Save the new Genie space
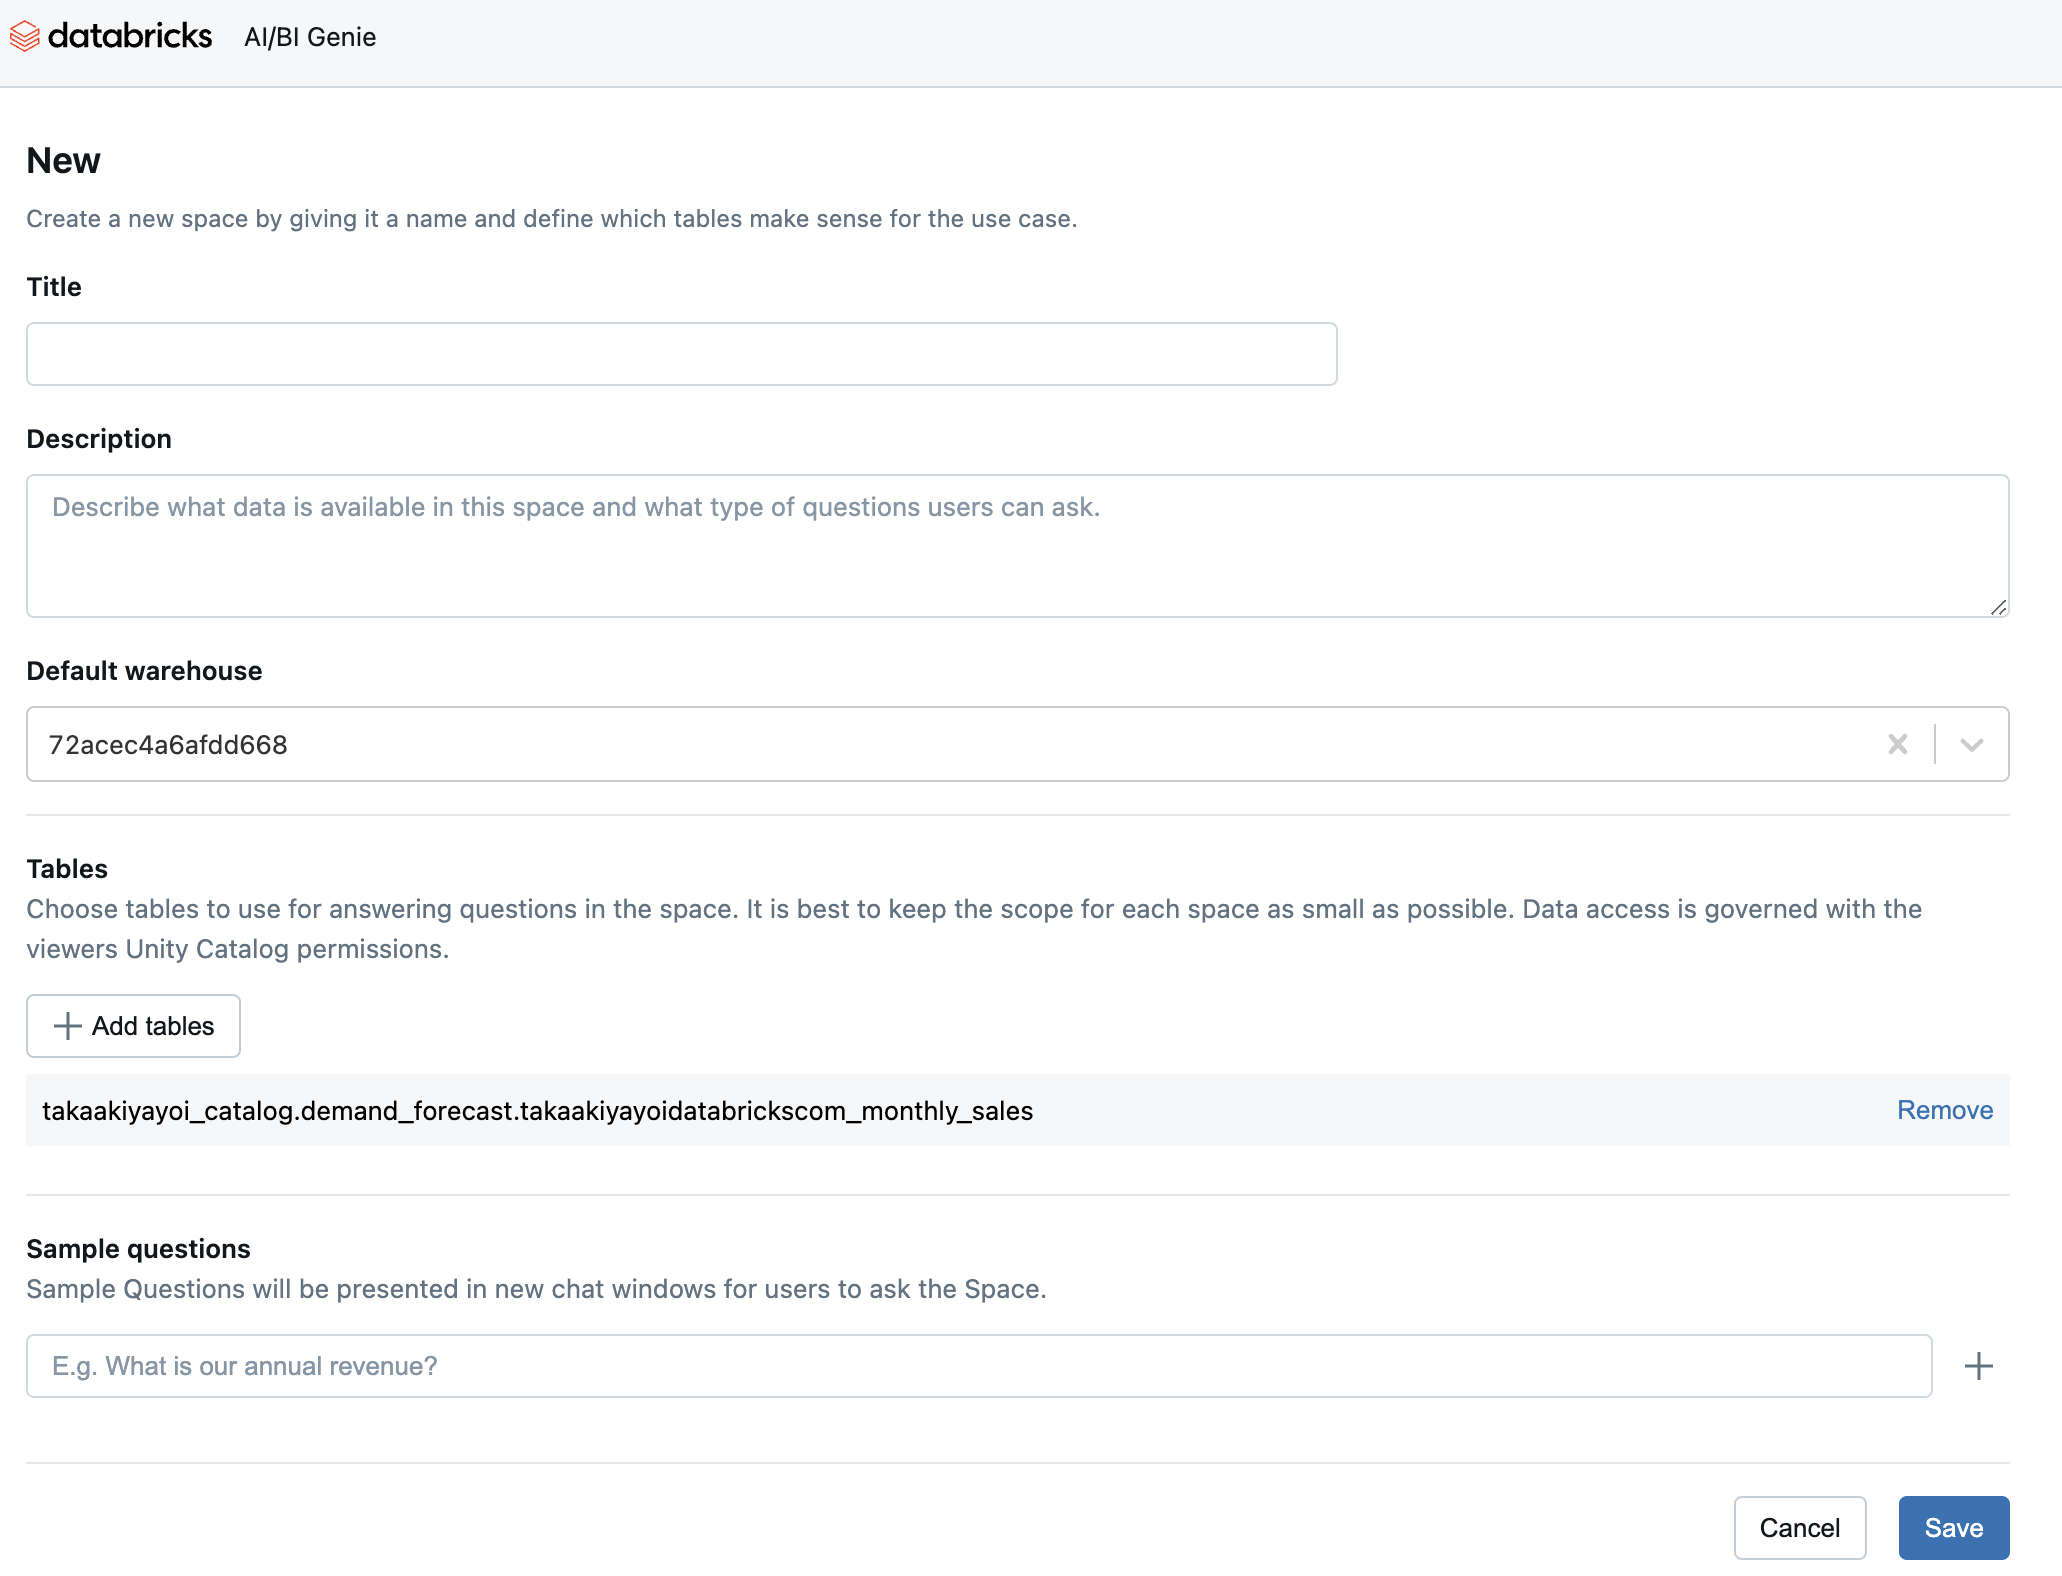2062x1576 pixels. click(x=1953, y=1527)
